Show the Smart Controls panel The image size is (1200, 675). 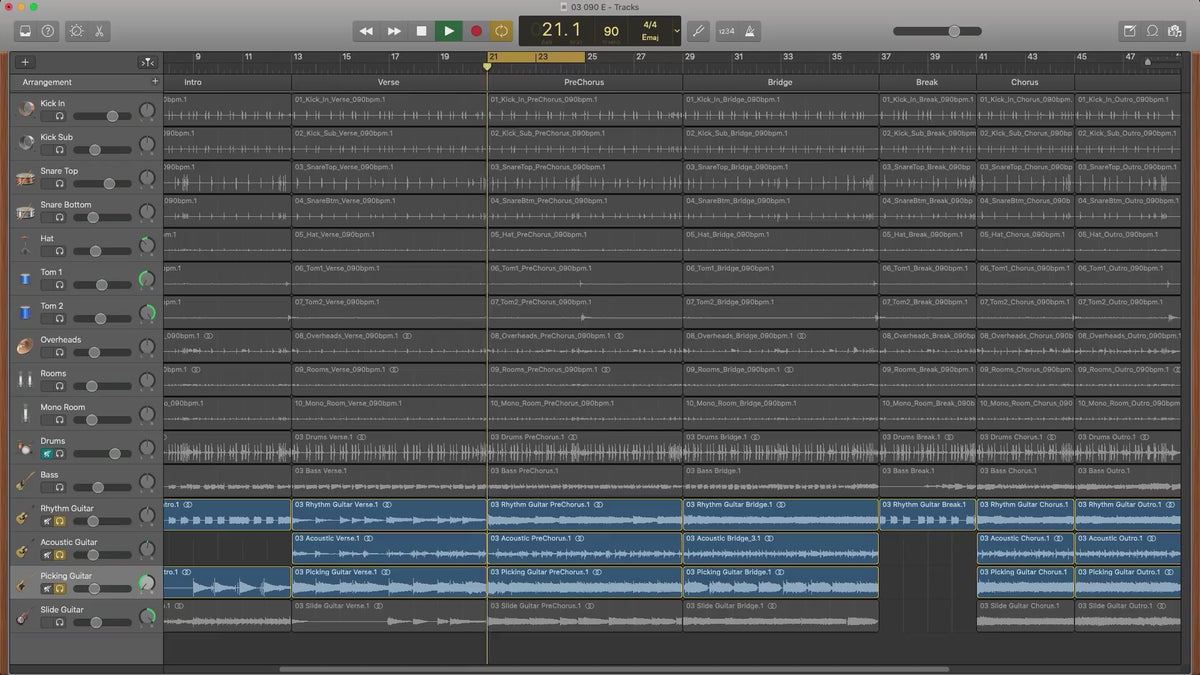pyautogui.click(x=77, y=31)
